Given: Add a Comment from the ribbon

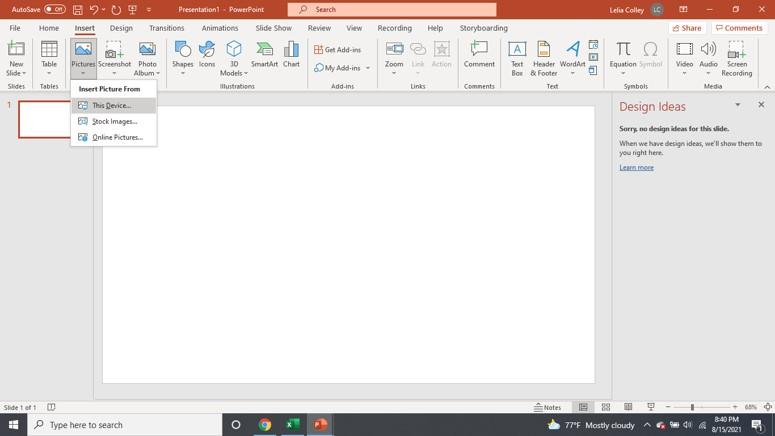Looking at the screenshot, I should click(x=479, y=54).
